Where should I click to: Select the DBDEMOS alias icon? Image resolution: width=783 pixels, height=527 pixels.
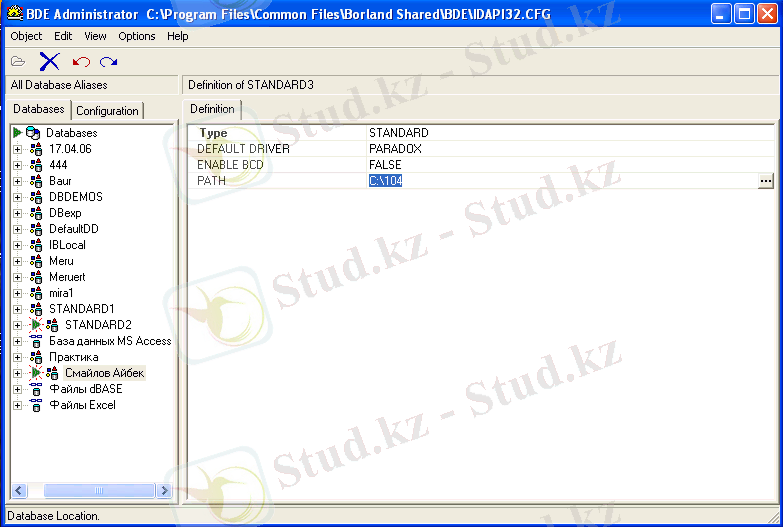tap(36, 197)
